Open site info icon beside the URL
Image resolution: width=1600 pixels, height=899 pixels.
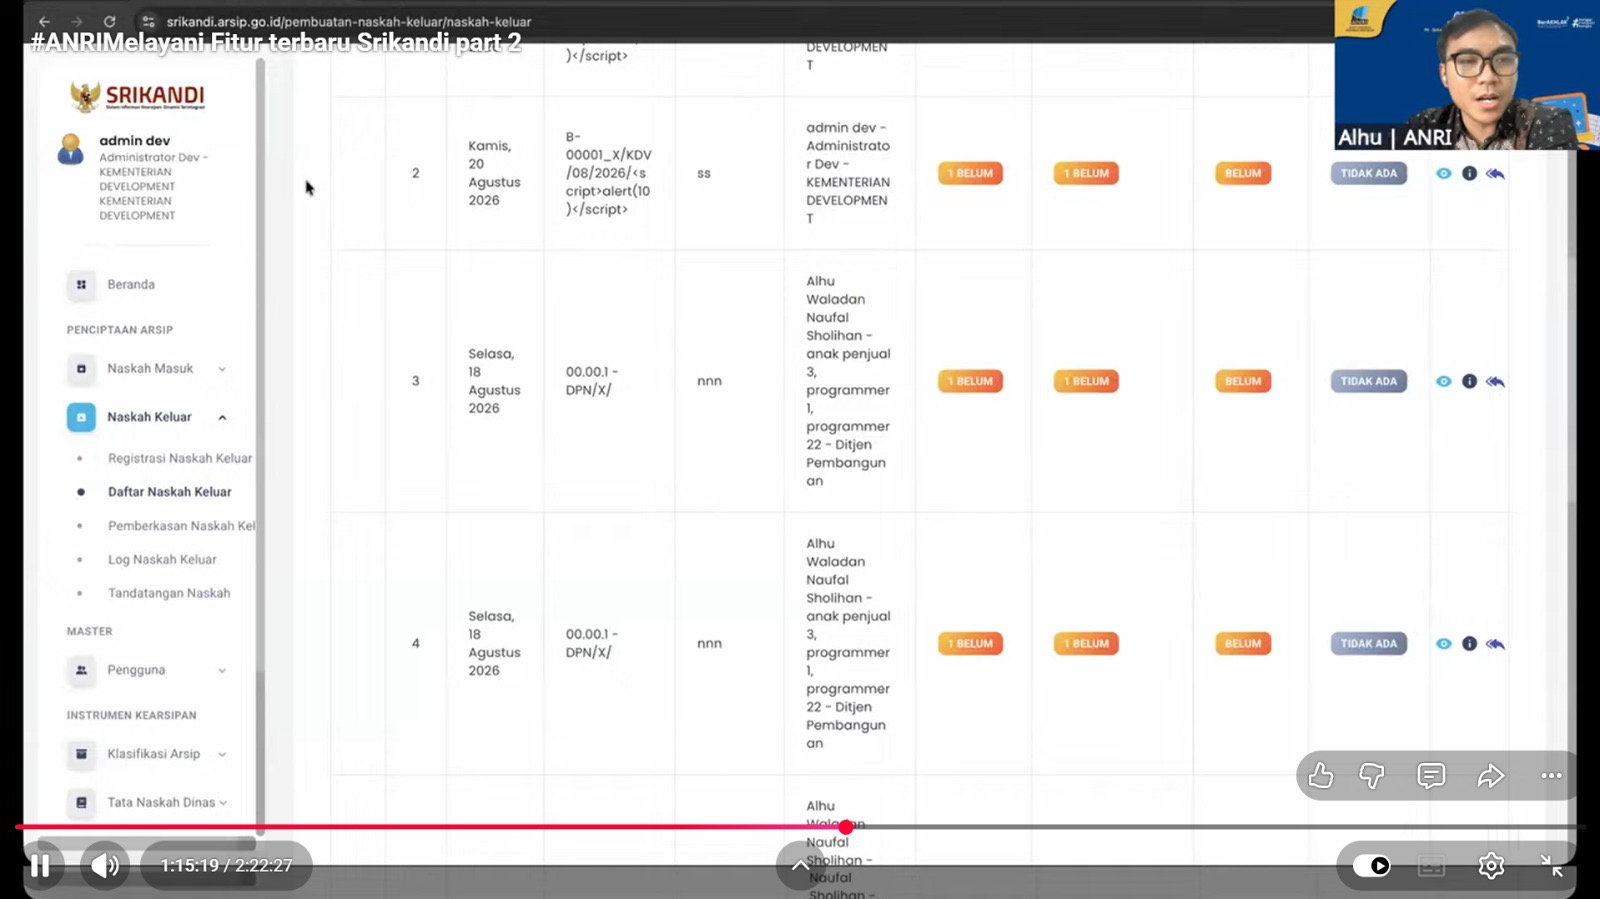(148, 21)
